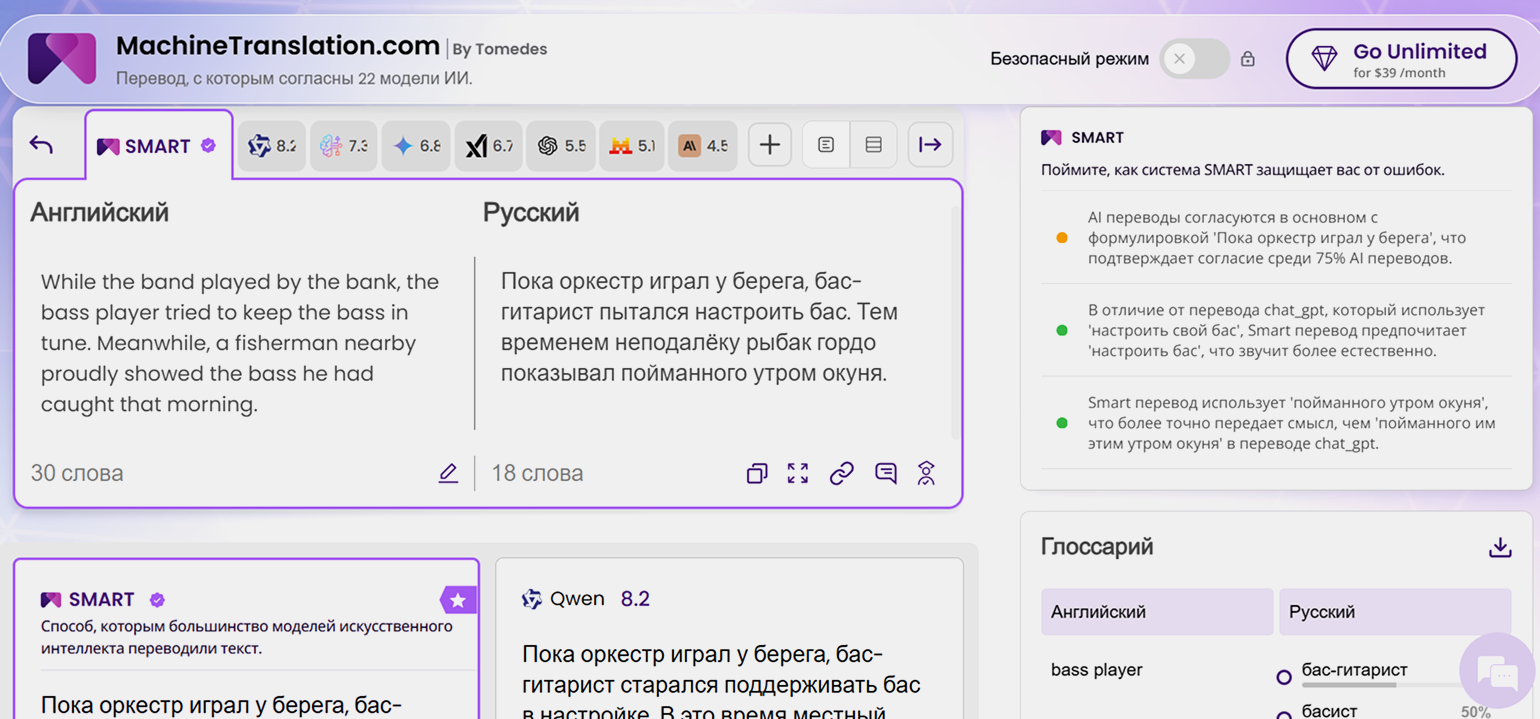1540x719 pixels.
Task: Expand translation to fullscreen view
Action: pos(798,473)
